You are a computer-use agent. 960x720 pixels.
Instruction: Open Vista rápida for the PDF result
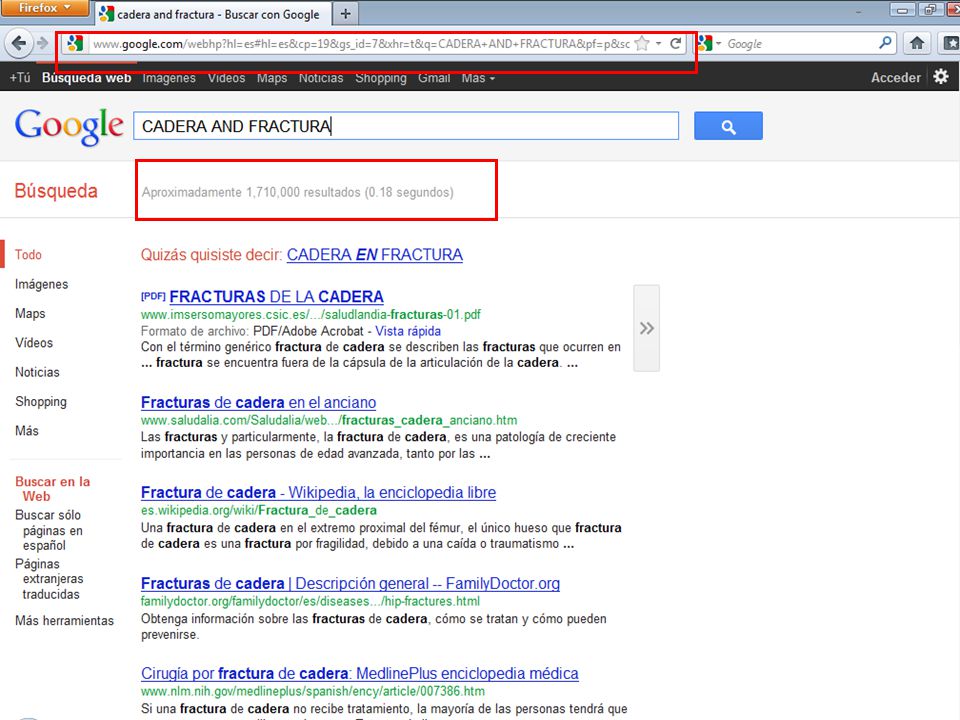tap(408, 331)
